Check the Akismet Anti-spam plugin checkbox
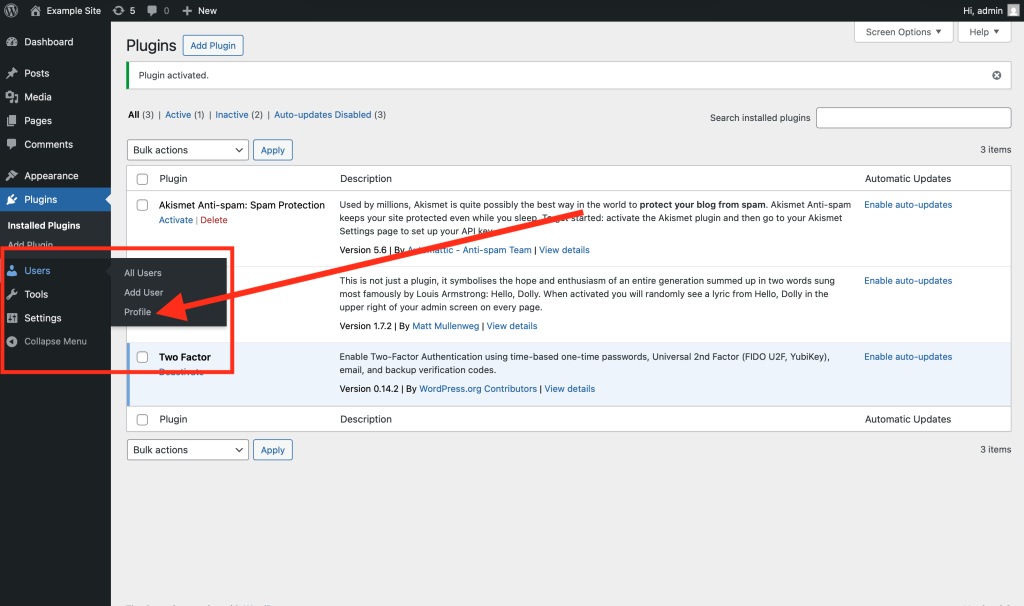1024x606 pixels. pyautogui.click(x=142, y=205)
